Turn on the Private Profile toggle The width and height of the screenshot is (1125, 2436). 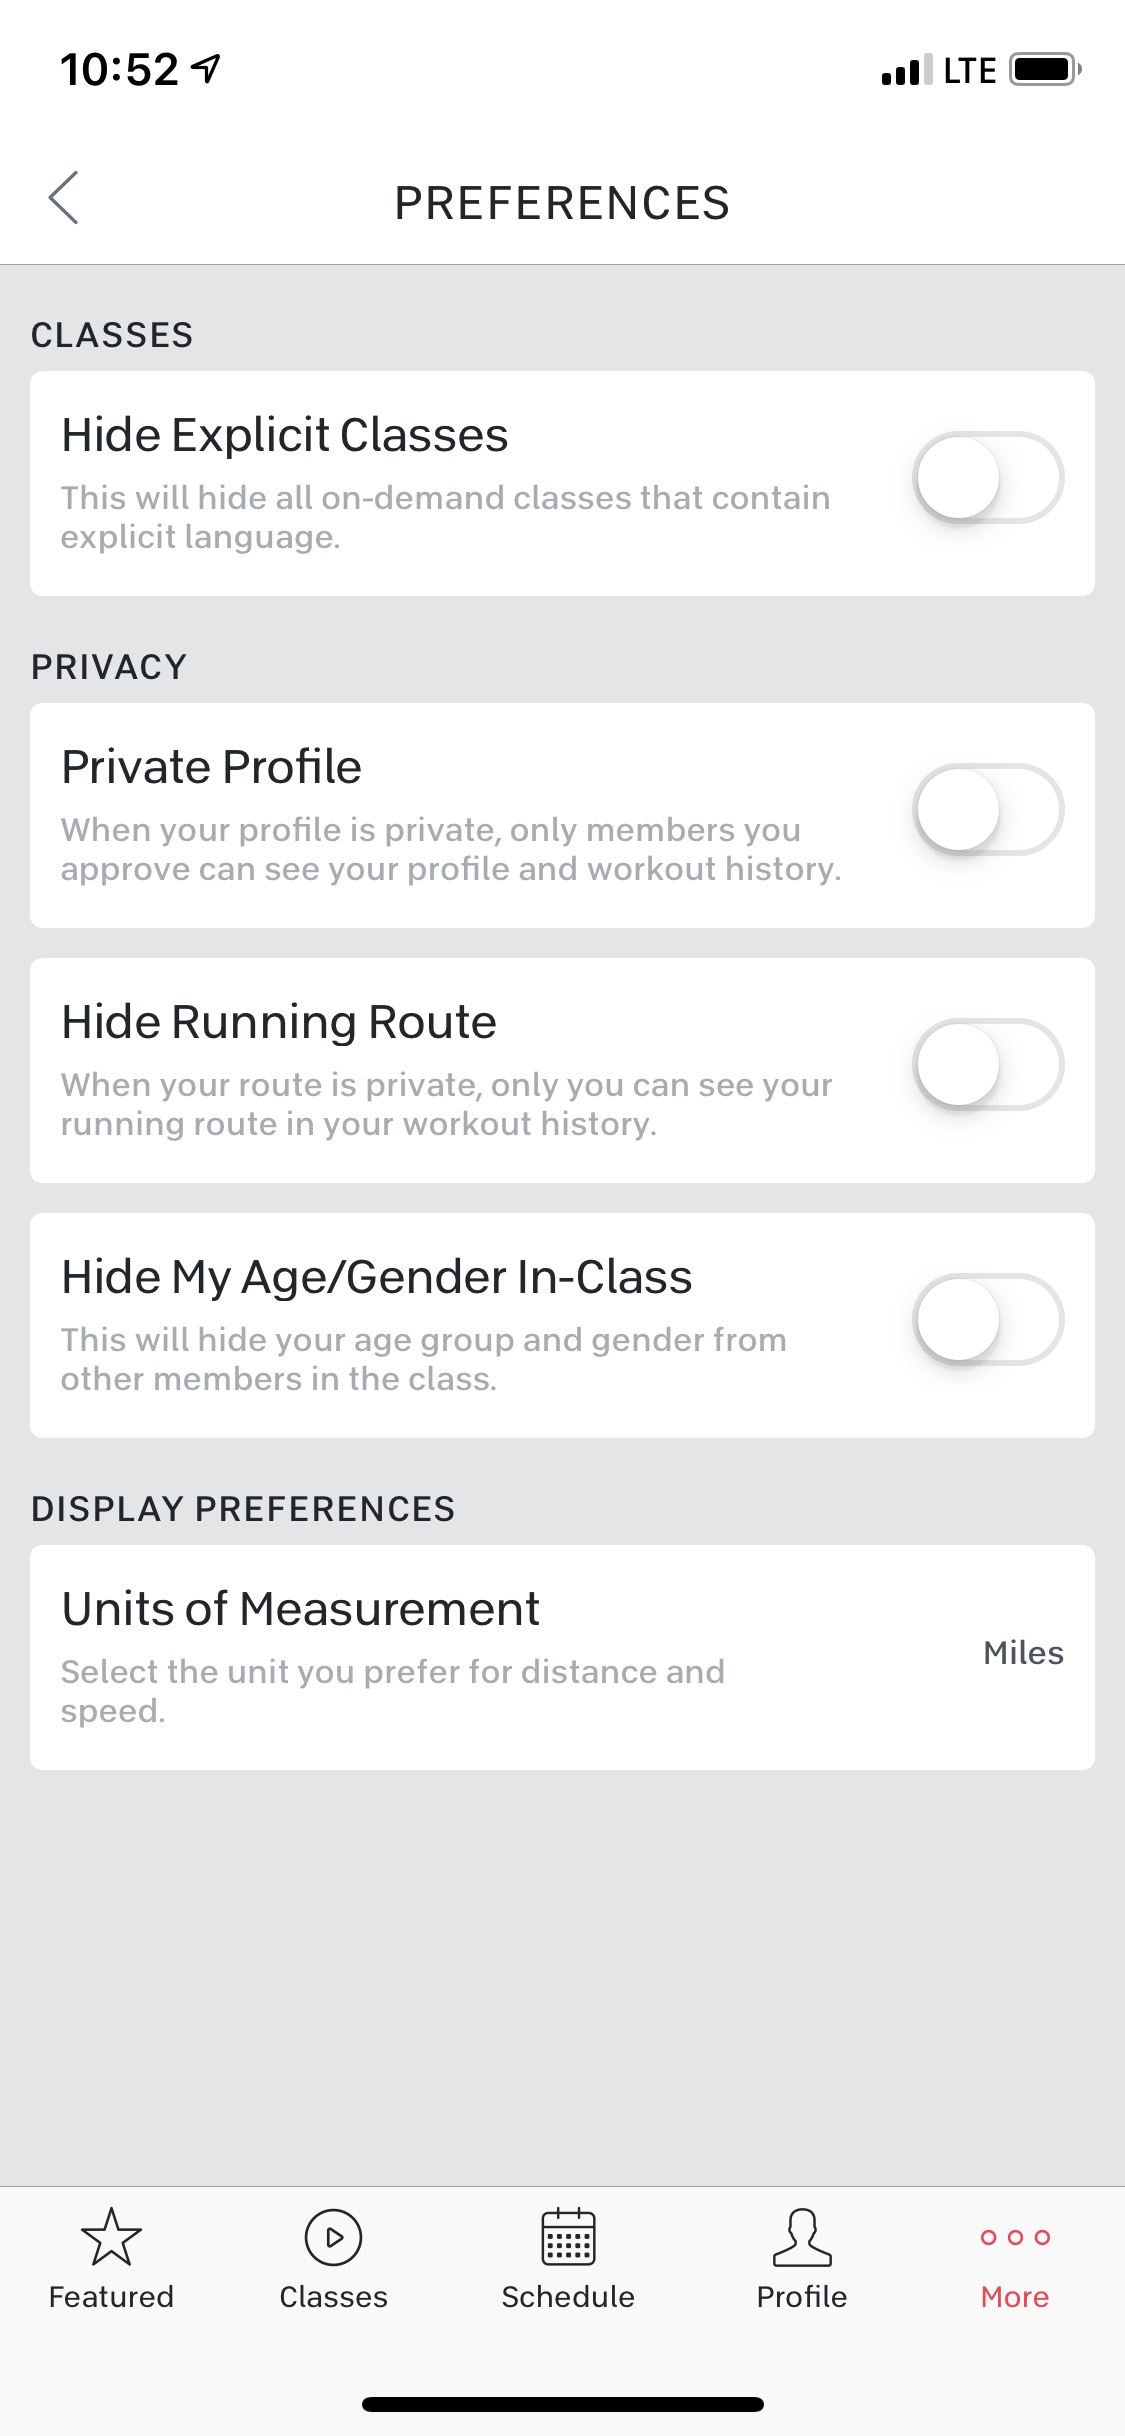pyautogui.click(x=988, y=810)
